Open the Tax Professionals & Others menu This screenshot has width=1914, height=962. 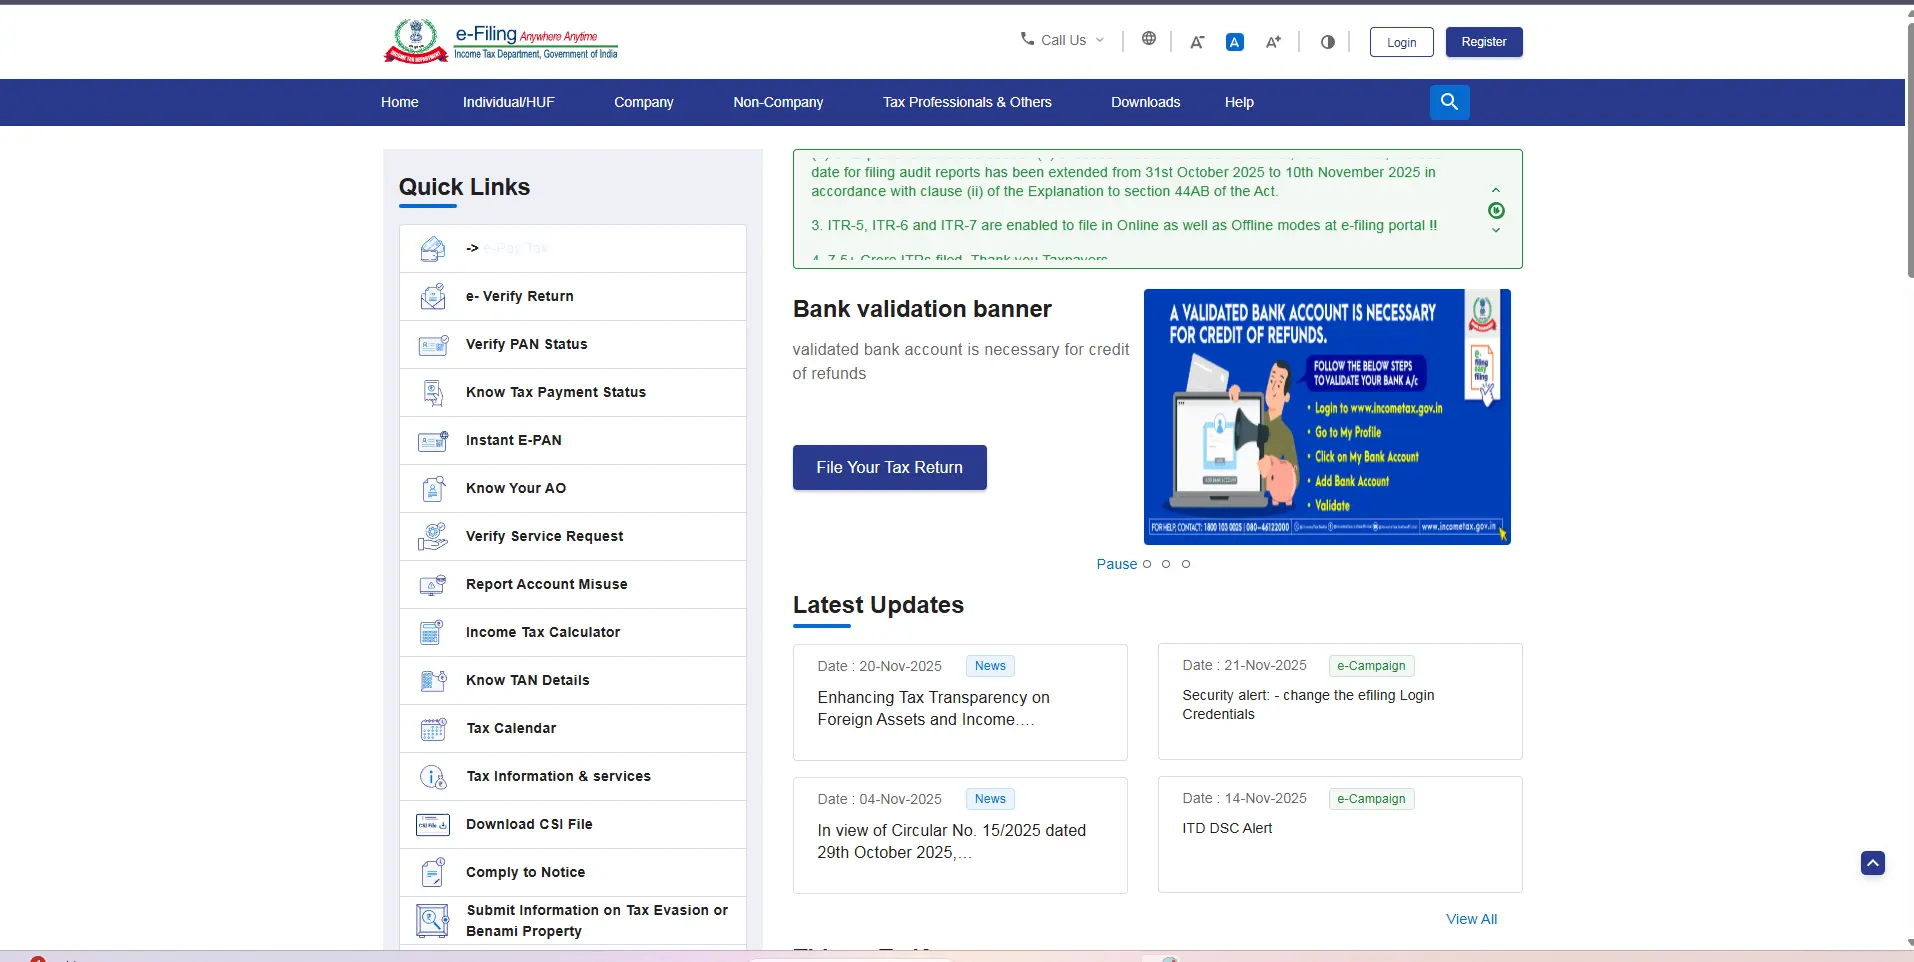[x=966, y=102]
